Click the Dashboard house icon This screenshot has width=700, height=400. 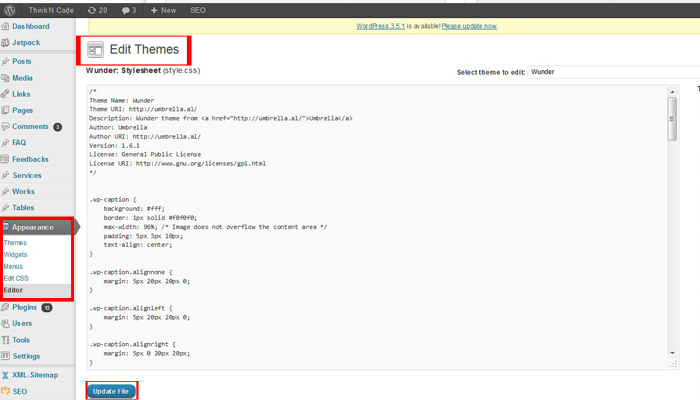5,26
